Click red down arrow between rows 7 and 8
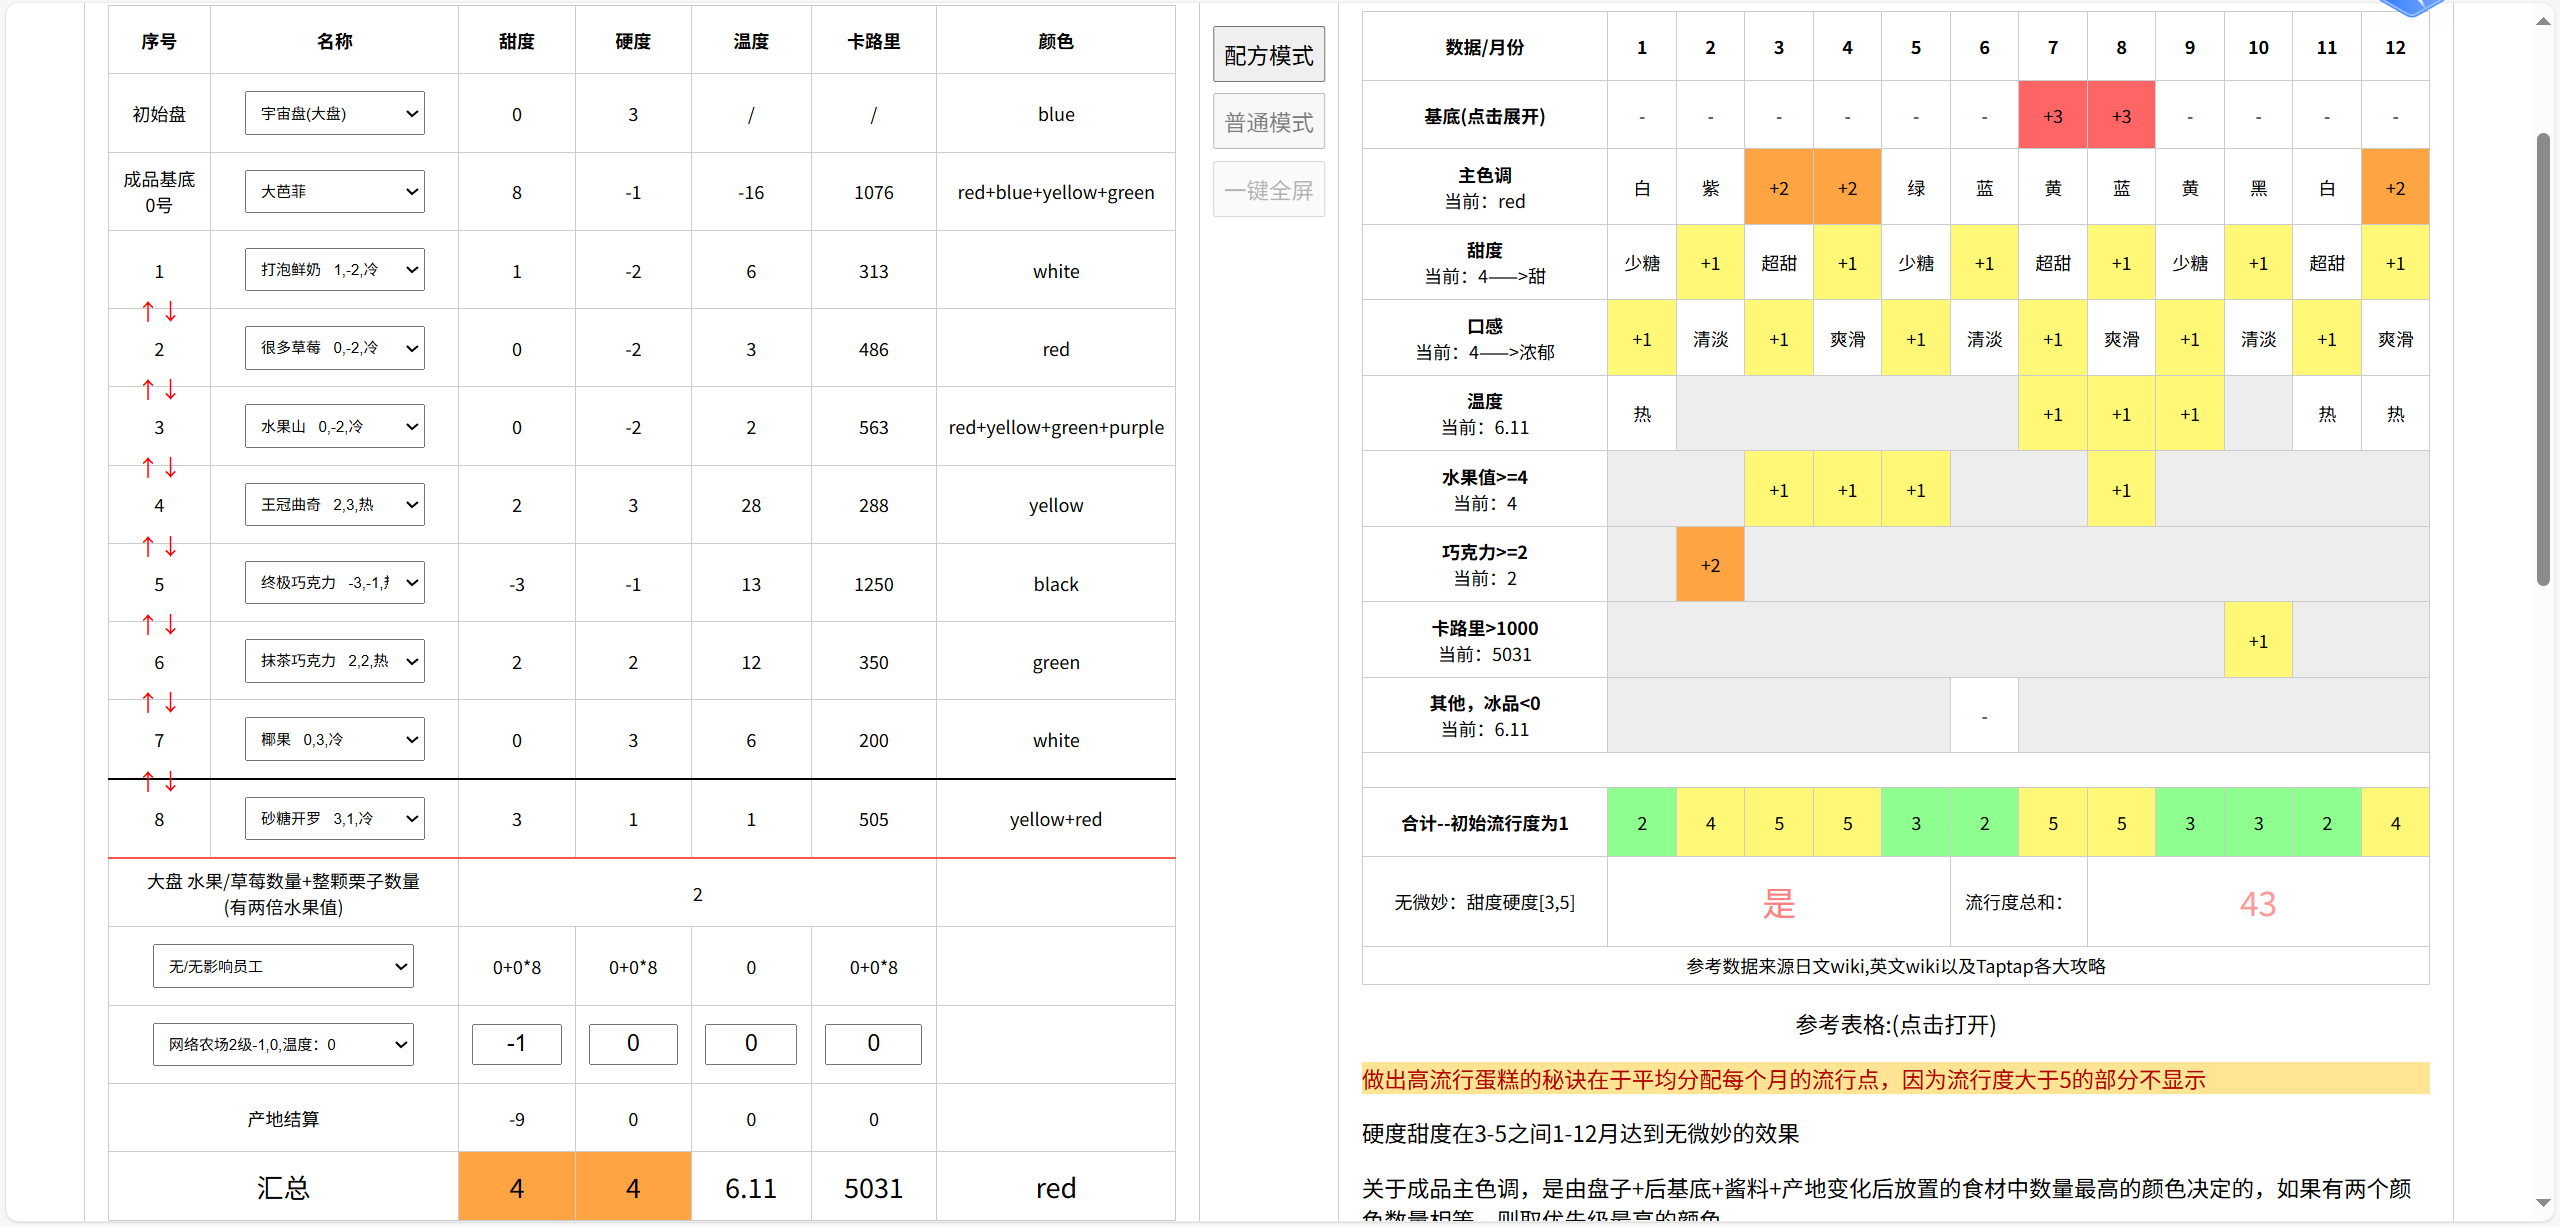 tap(171, 782)
